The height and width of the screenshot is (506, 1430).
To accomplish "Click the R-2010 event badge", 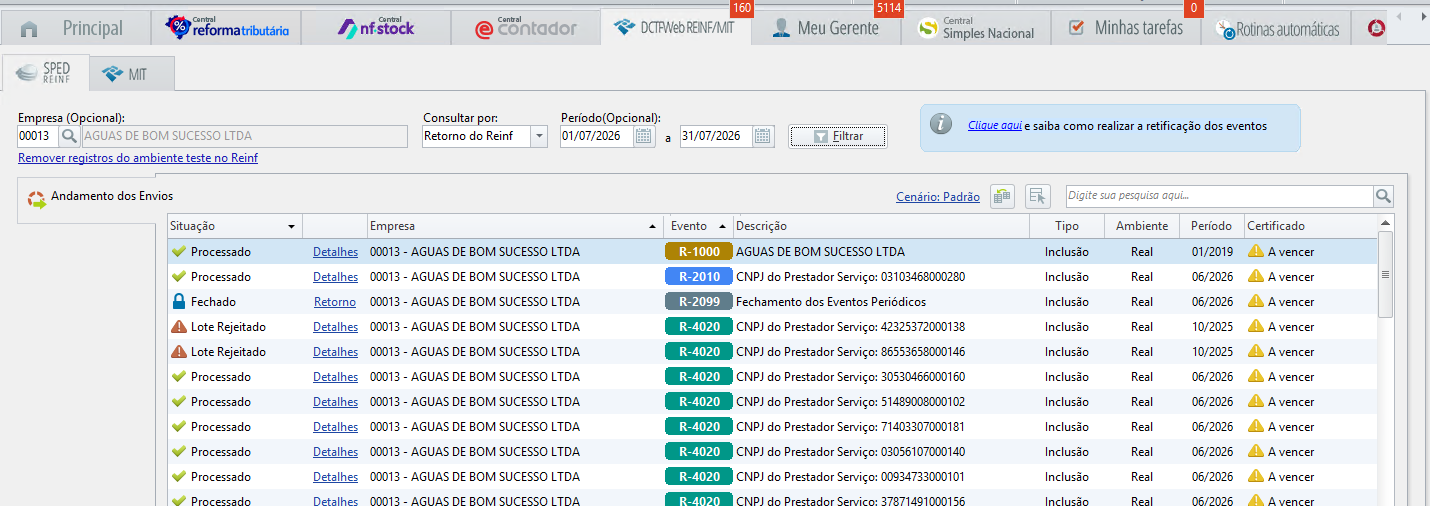I will [699, 277].
